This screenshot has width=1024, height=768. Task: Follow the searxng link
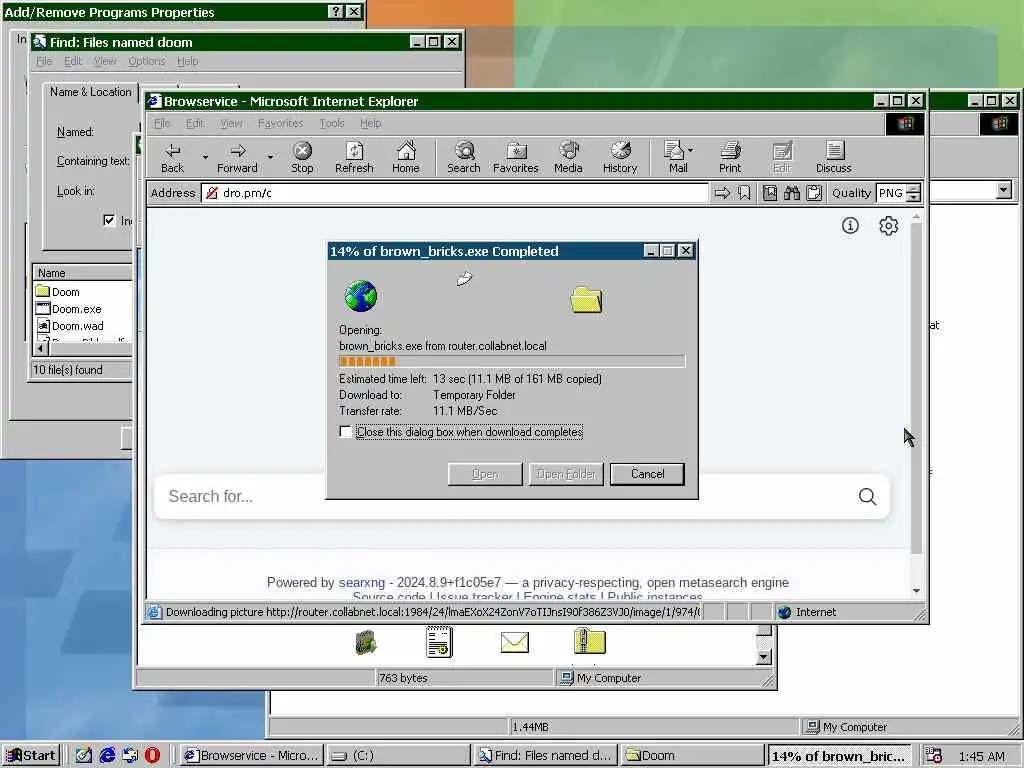pyautogui.click(x=362, y=582)
